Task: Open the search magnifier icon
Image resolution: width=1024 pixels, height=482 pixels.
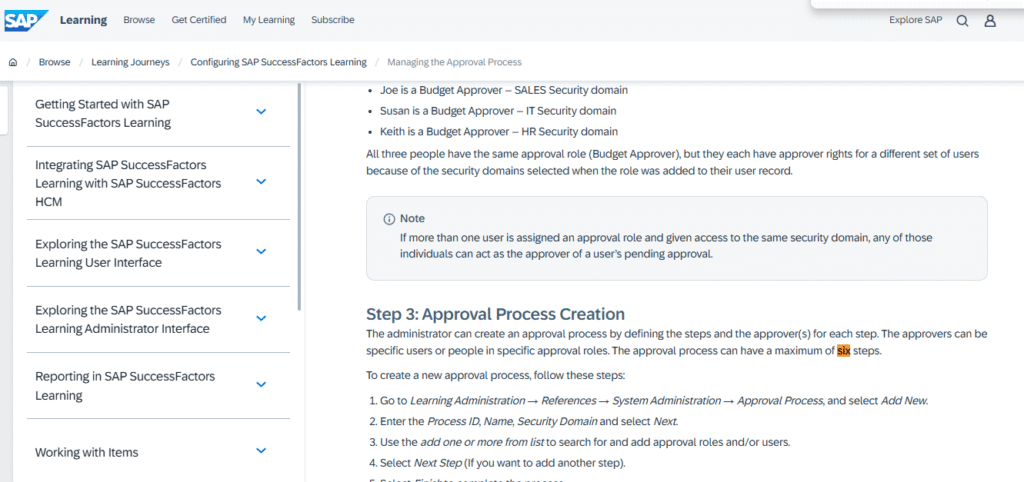Action: 962,20
